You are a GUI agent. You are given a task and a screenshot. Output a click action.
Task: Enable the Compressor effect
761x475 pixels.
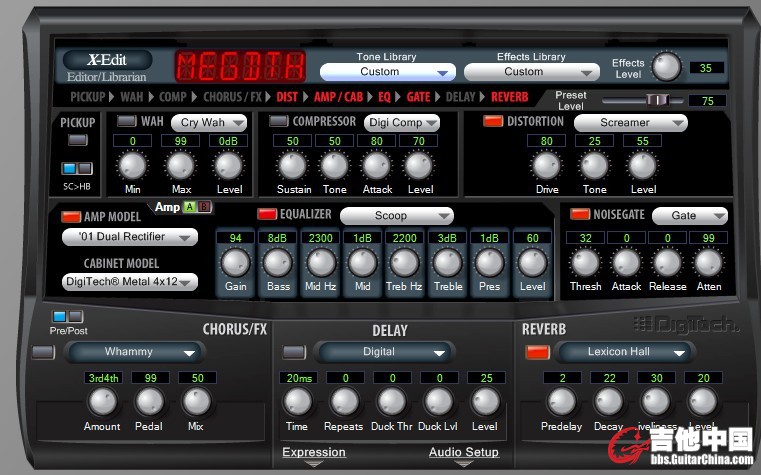pyautogui.click(x=279, y=121)
